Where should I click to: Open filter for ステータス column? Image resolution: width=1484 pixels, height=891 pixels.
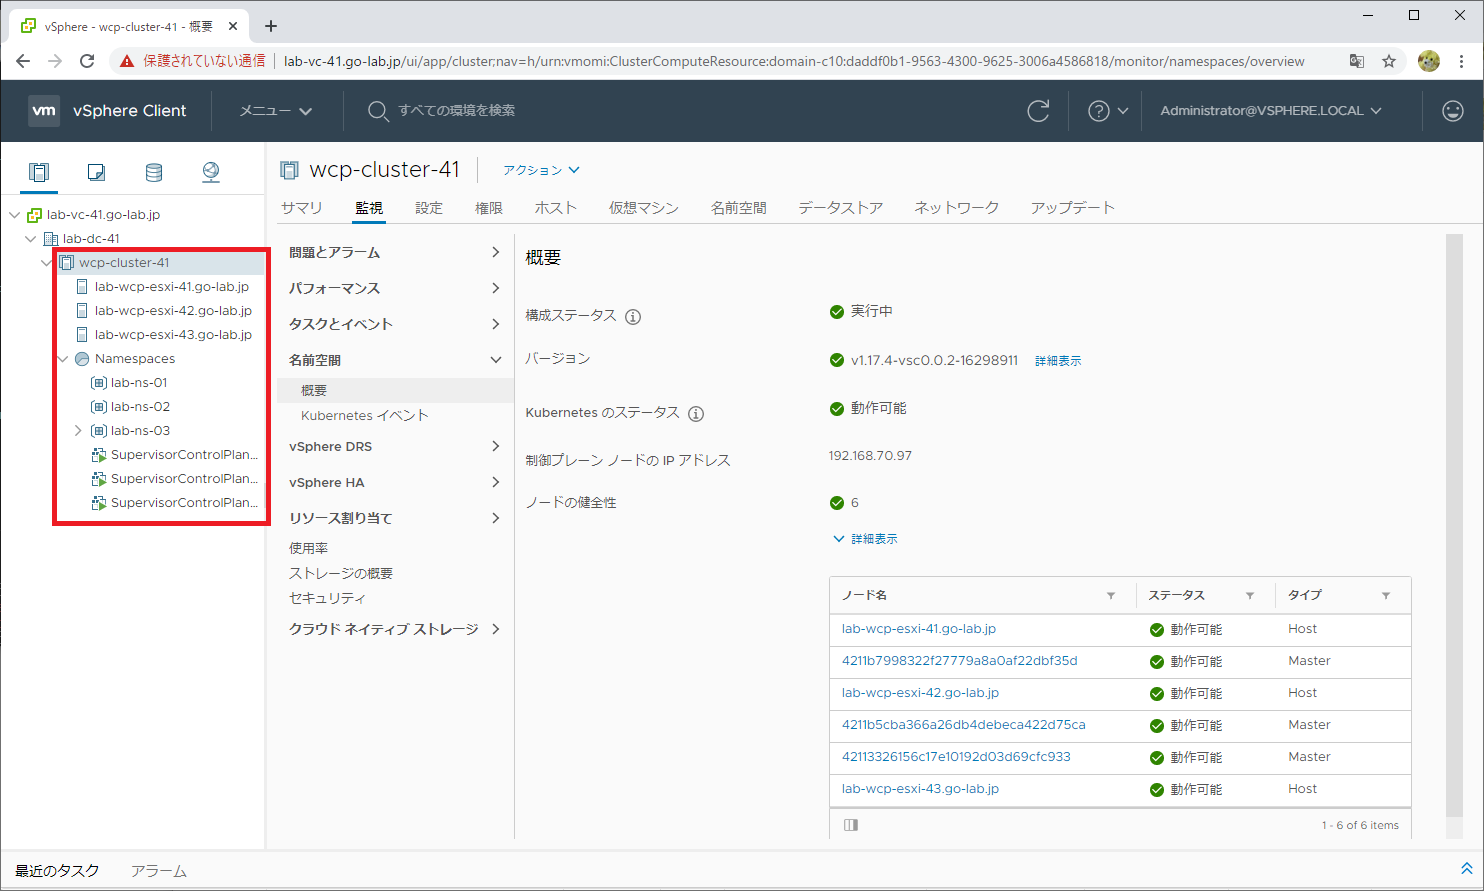[x=1250, y=596]
